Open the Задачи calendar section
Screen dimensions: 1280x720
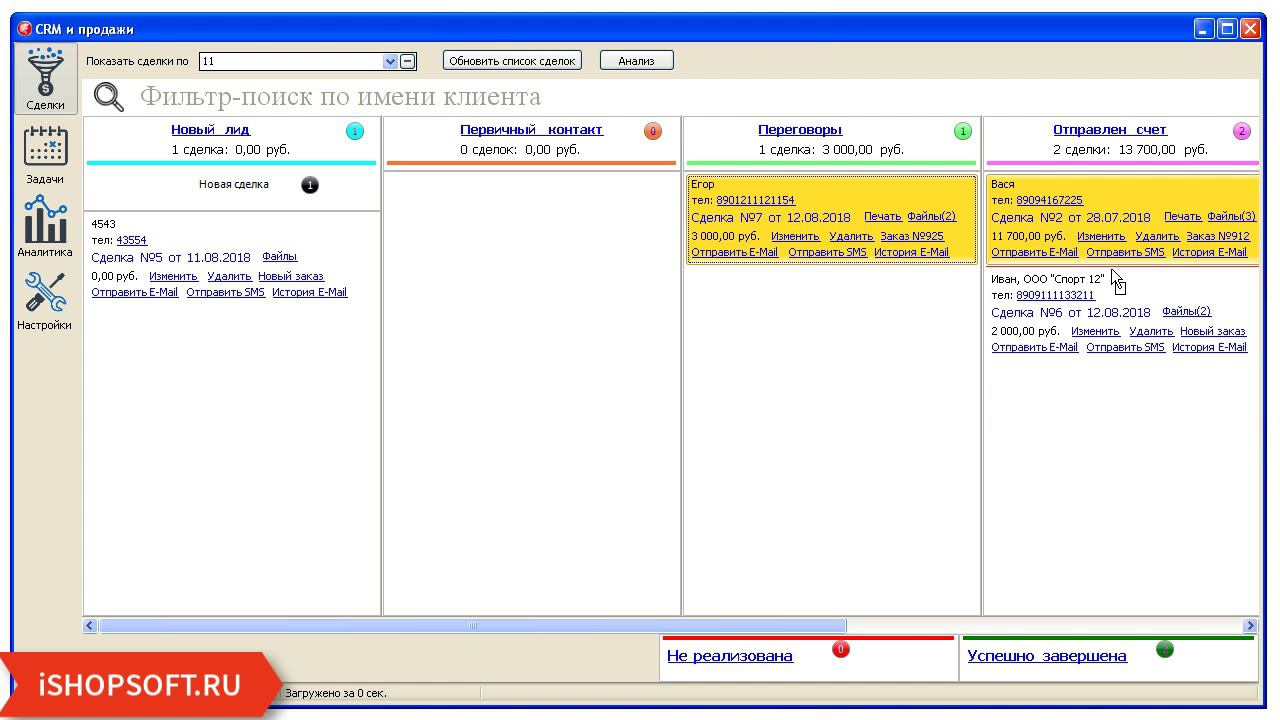(45, 155)
